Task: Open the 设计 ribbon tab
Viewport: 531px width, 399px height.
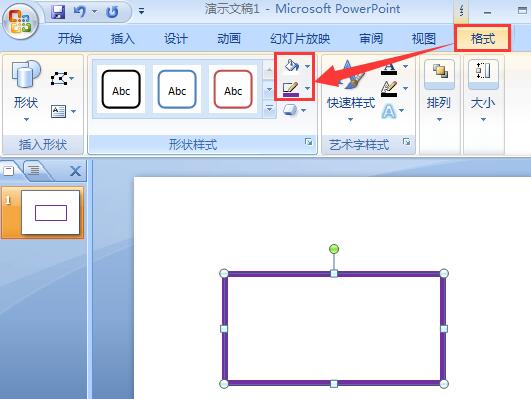Action: coord(176,39)
